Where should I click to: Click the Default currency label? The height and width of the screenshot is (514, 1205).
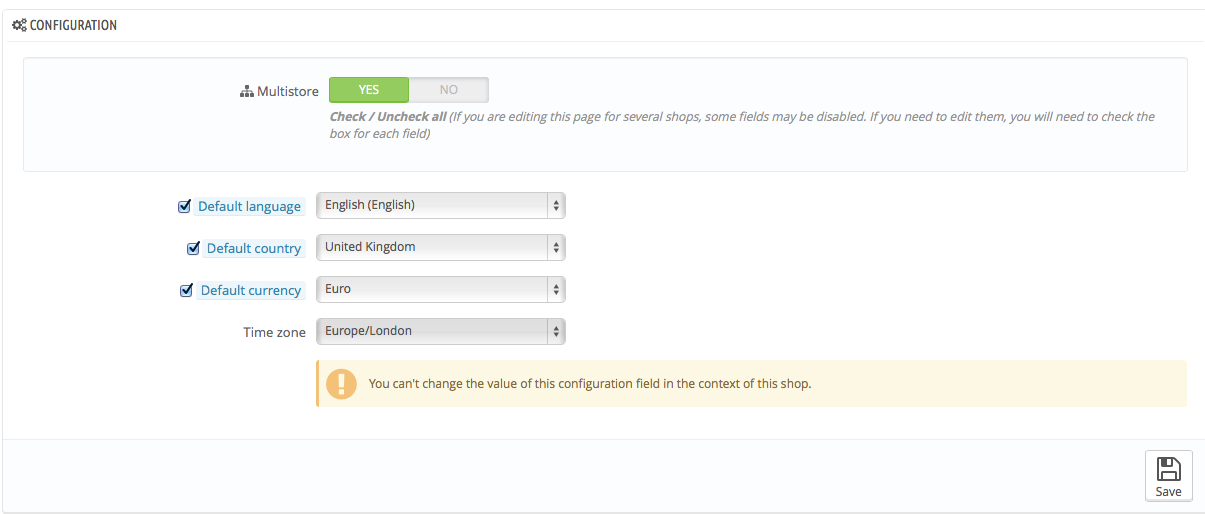tap(251, 290)
